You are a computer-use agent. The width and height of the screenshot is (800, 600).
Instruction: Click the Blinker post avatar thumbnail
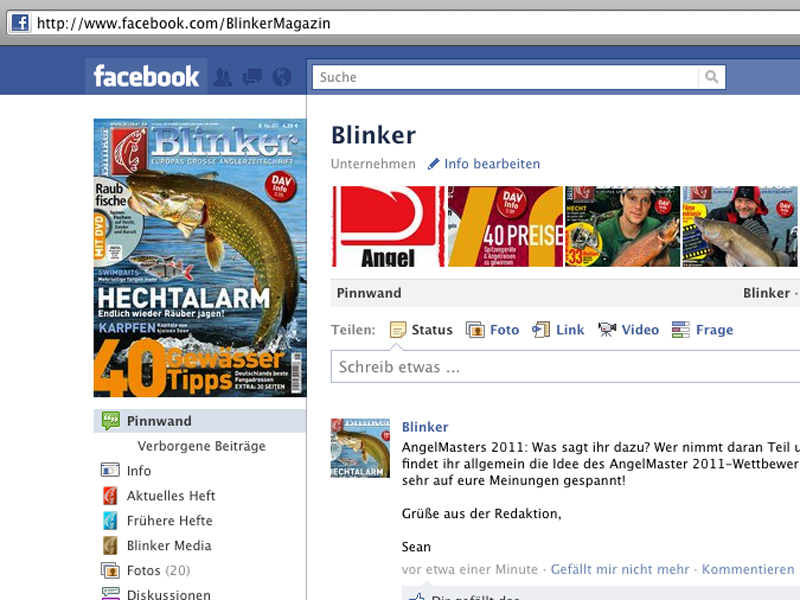coord(360,448)
